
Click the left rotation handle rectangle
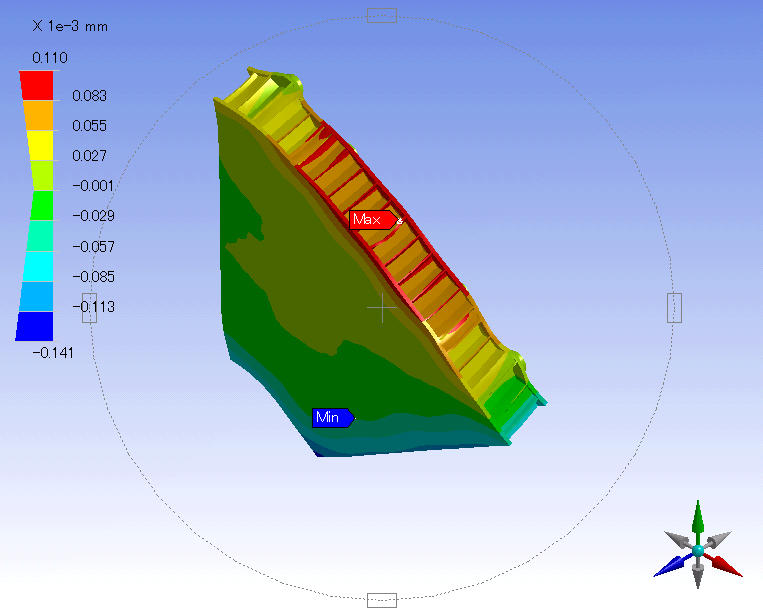point(90,308)
